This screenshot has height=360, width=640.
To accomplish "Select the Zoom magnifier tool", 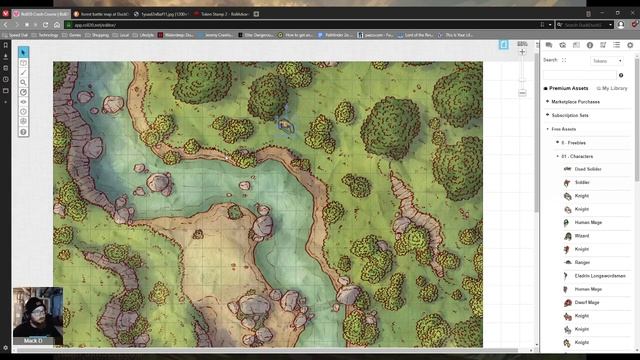I will tap(23, 82).
